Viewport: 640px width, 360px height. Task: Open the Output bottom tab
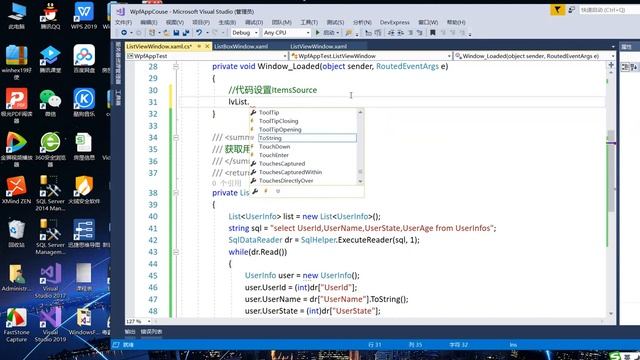pos(130,332)
